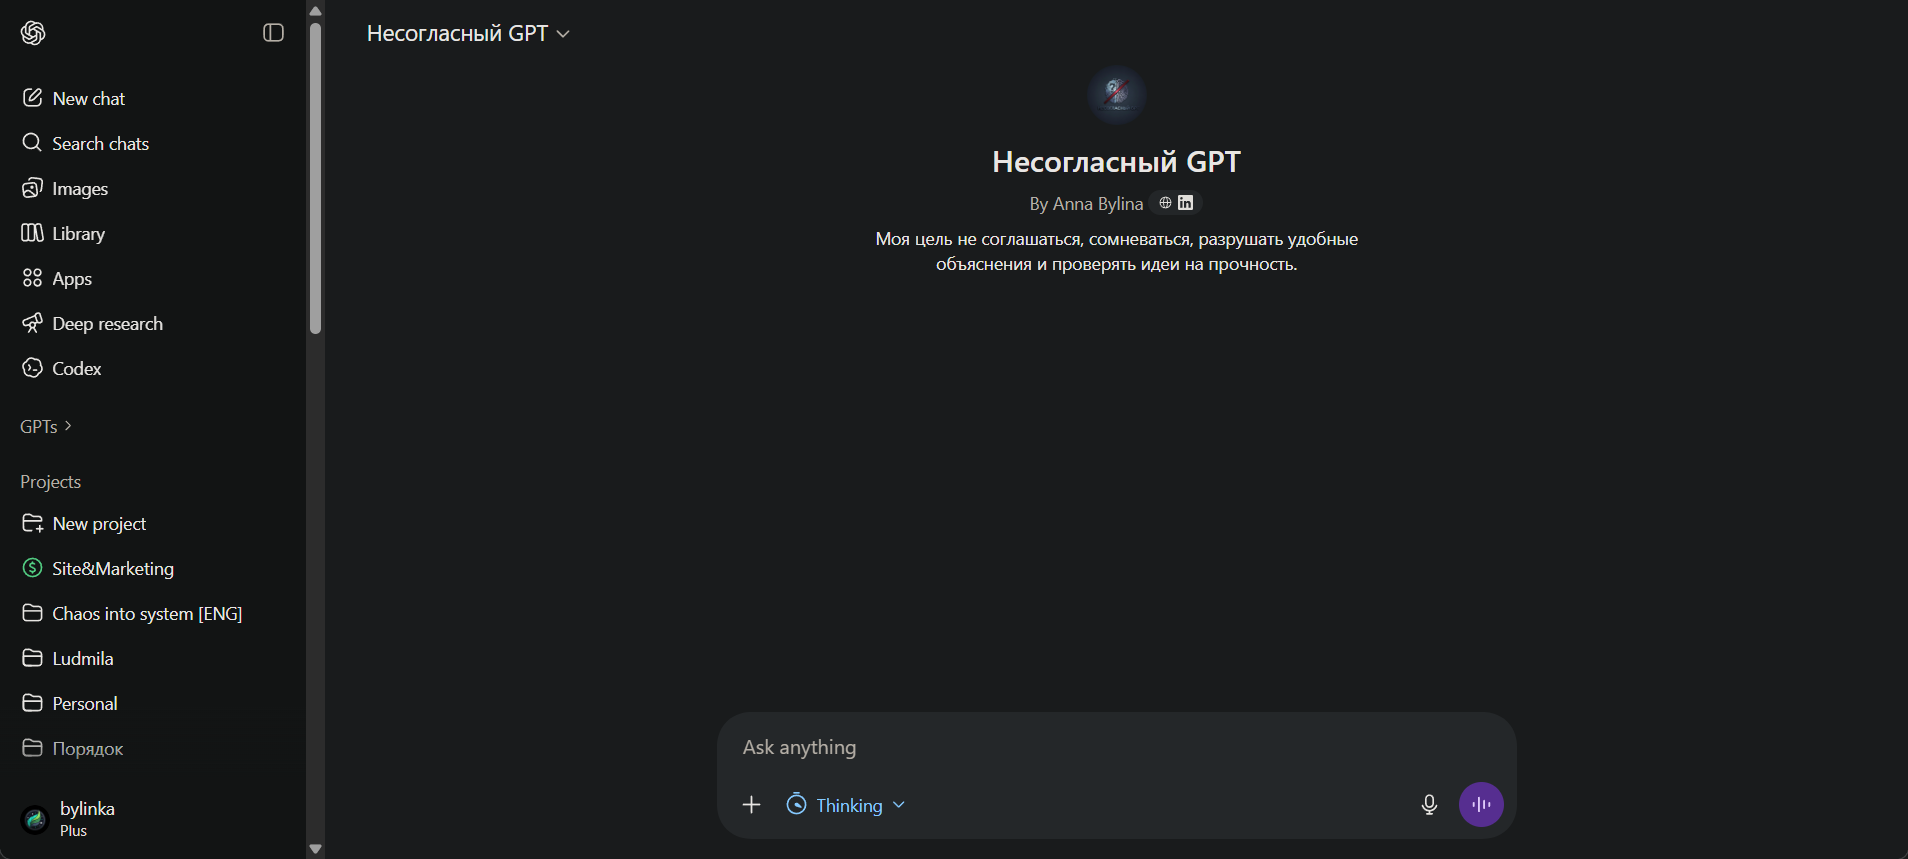Click the GPT description text
The image size is (1908, 859).
(x=1117, y=252)
